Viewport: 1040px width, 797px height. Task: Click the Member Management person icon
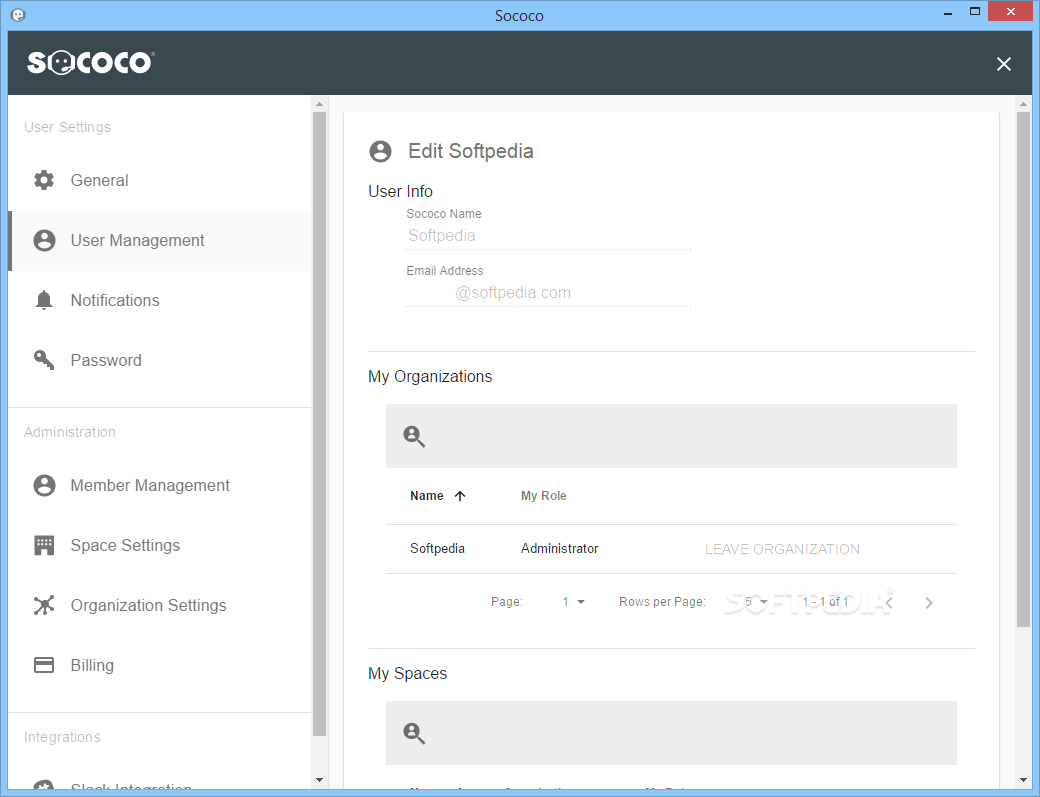point(44,485)
